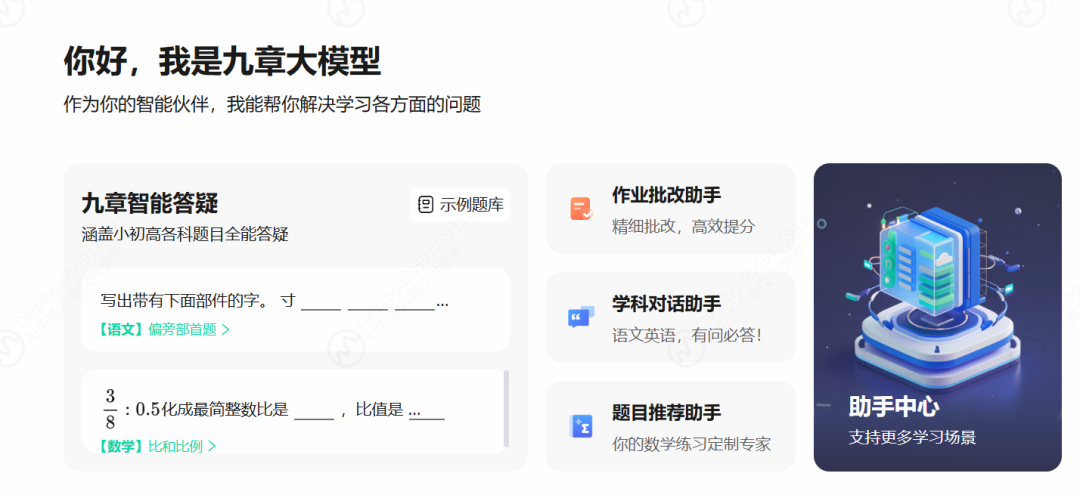The width and height of the screenshot is (1080, 498).
Task: Expand chevron next to 偏旁部首题
Action: pos(226,329)
